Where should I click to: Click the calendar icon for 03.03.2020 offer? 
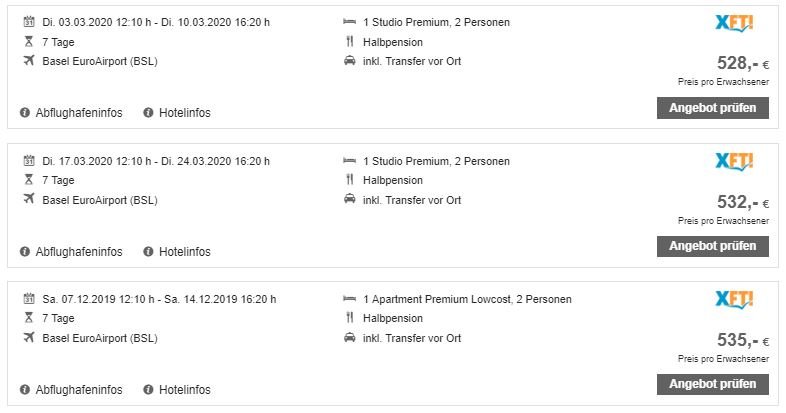[28, 22]
